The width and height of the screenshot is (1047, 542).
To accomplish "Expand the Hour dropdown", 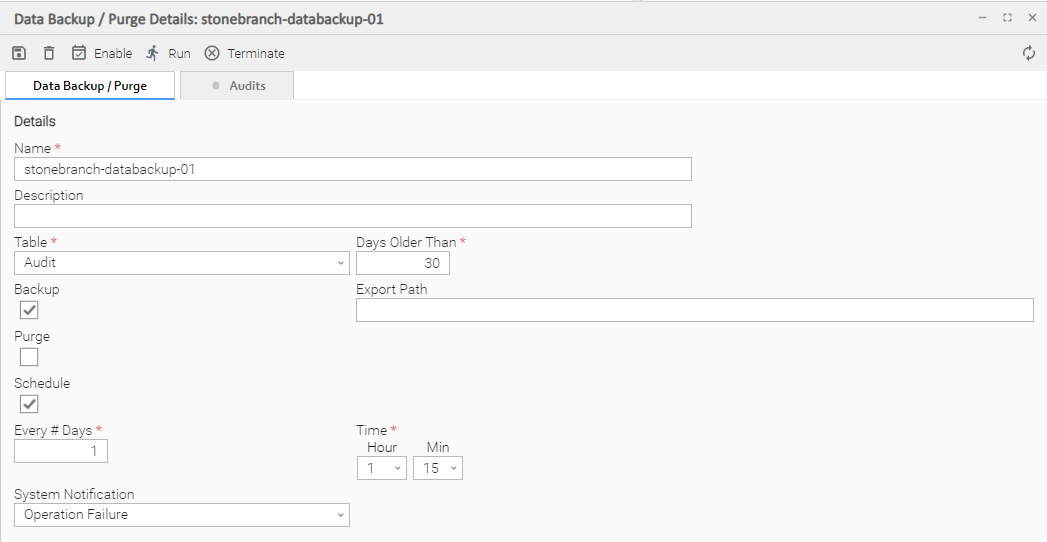I will pyautogui.click(x=381, y=468).
